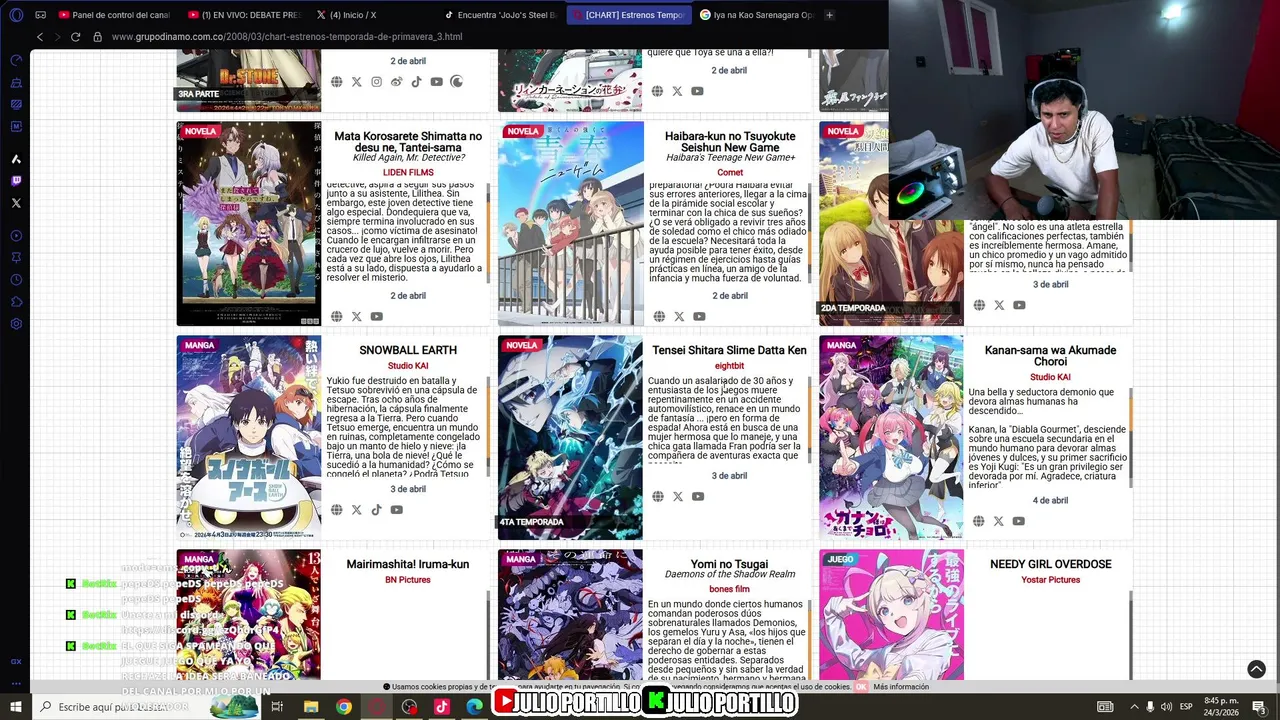This screenshot has width=1280, height=720.
Task: Open the YouTube icon for Haibara-kun
Action: click(x=698, y=316)
